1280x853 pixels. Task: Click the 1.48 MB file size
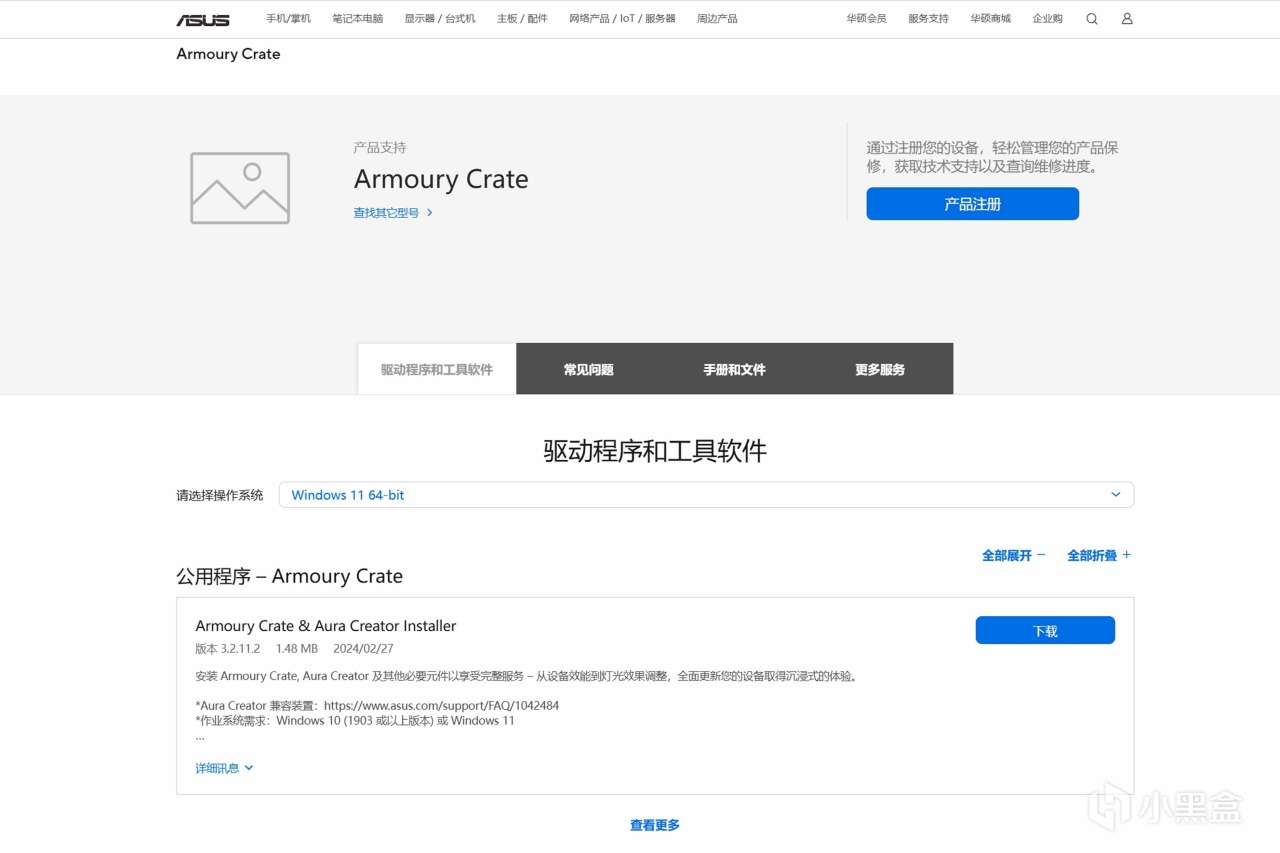coord(297,649)
